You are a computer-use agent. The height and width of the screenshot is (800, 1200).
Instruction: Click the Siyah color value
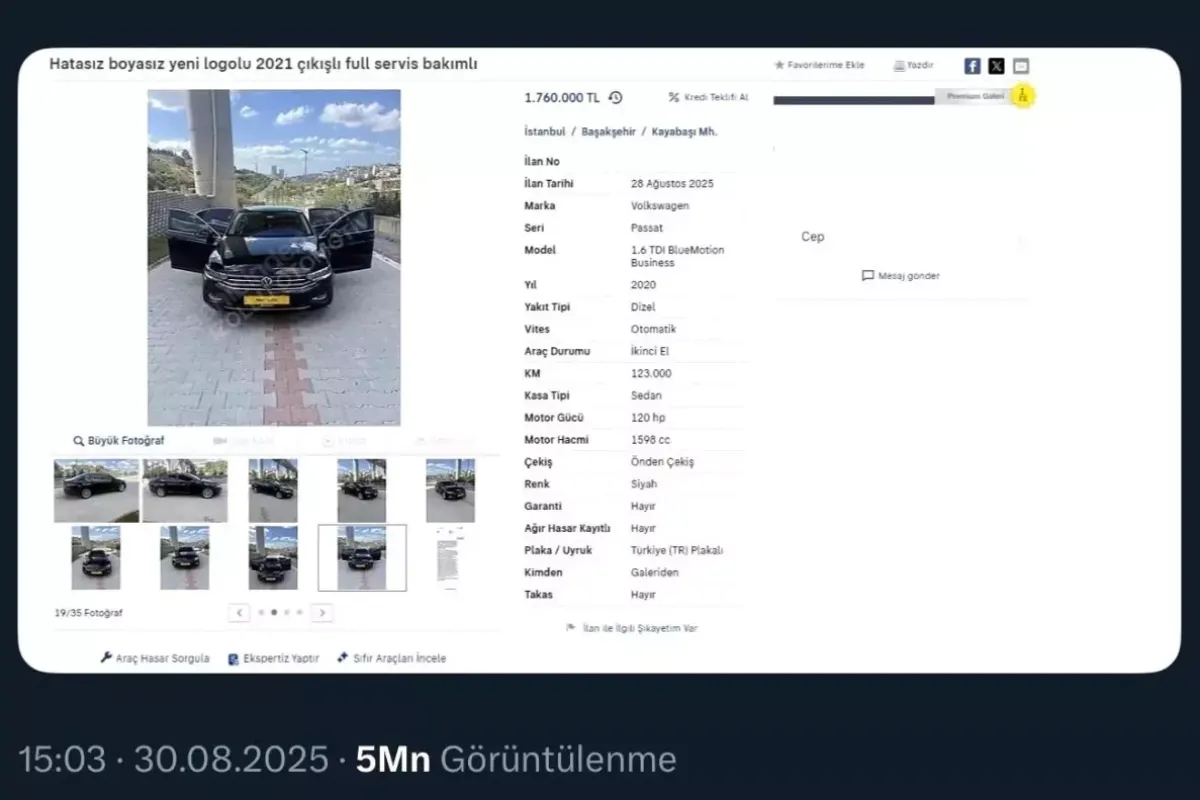coord(643,484)
